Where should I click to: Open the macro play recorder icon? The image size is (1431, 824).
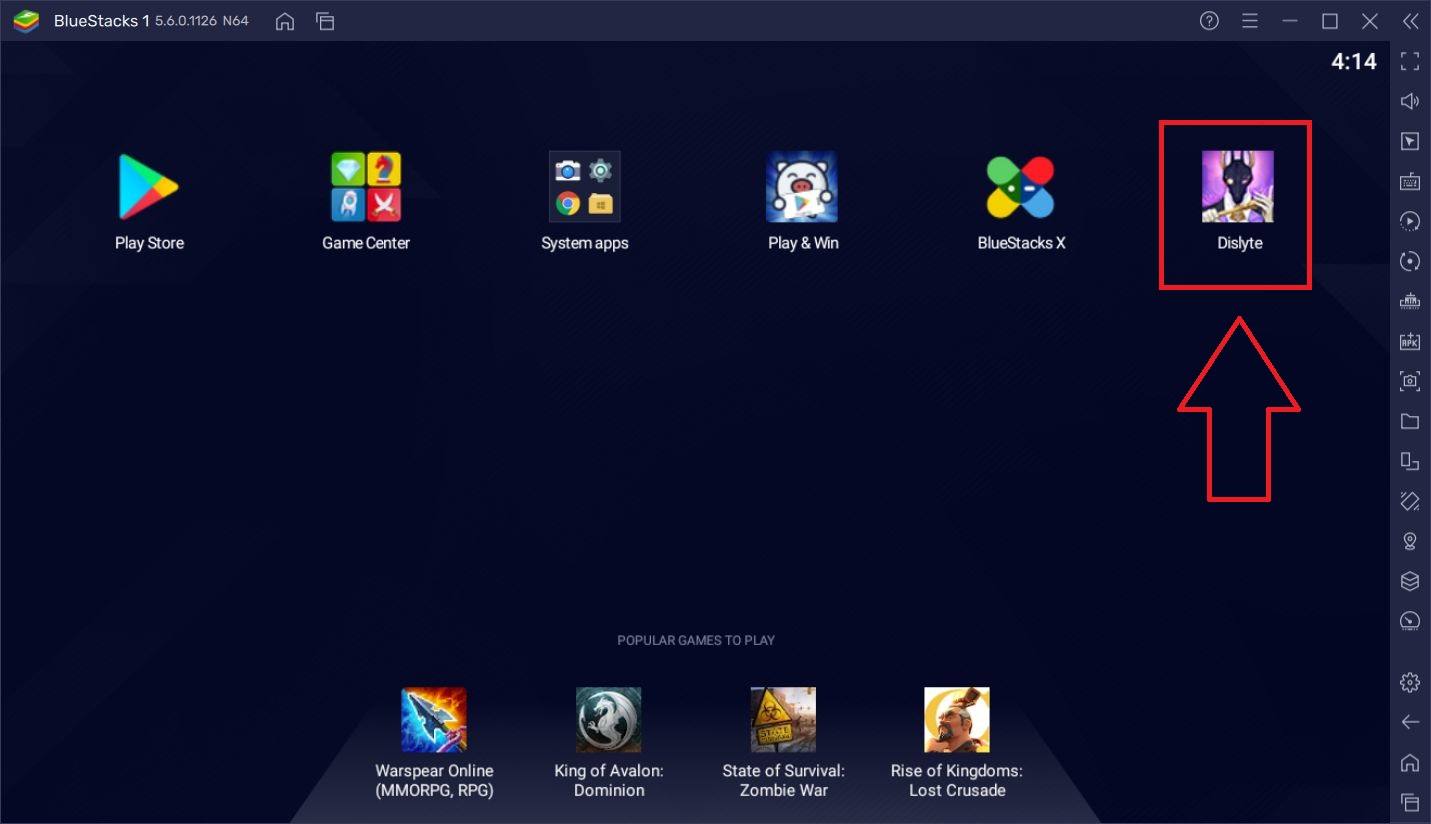[1410, 221]
